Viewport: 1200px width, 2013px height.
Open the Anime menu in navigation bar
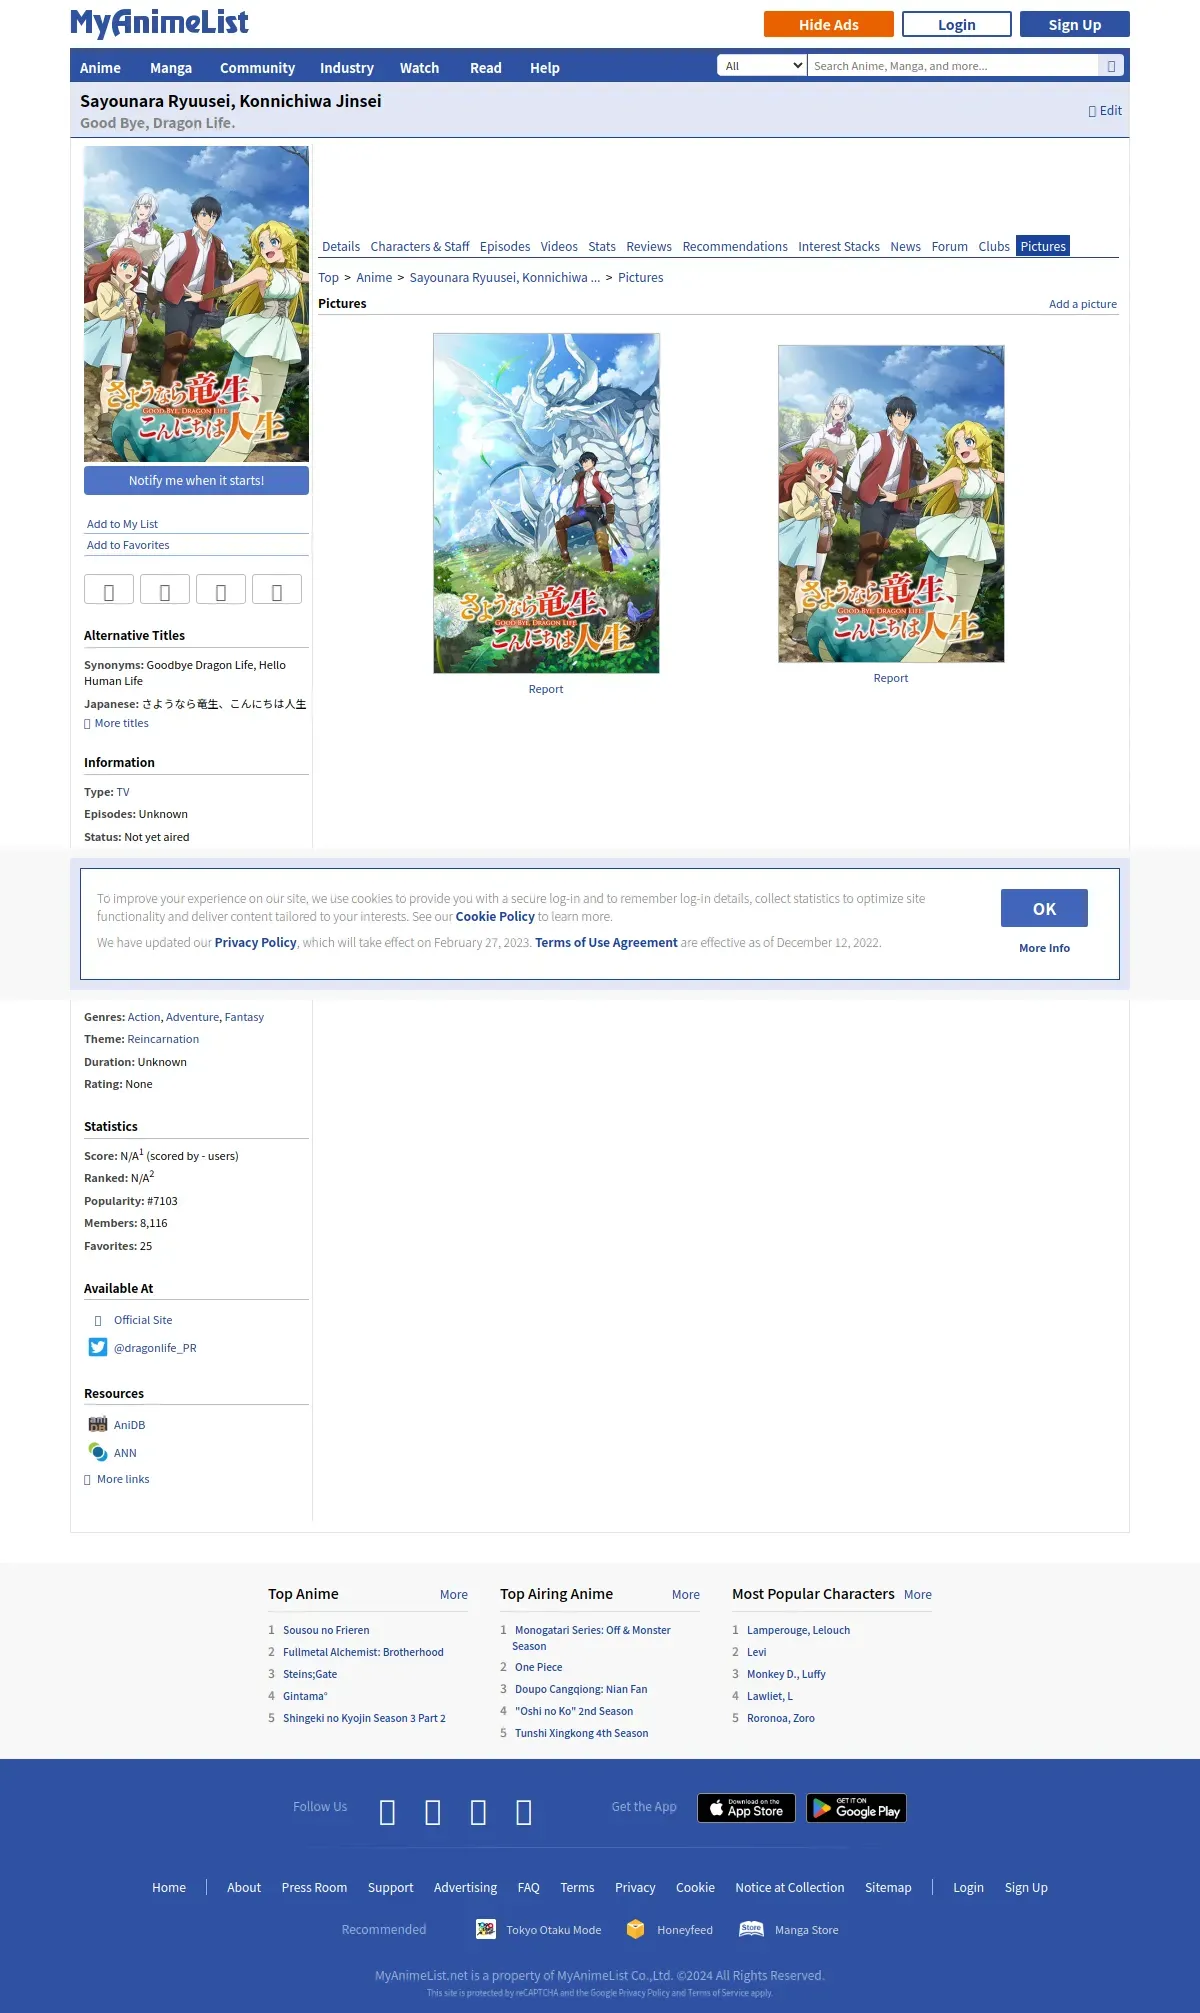100,68
